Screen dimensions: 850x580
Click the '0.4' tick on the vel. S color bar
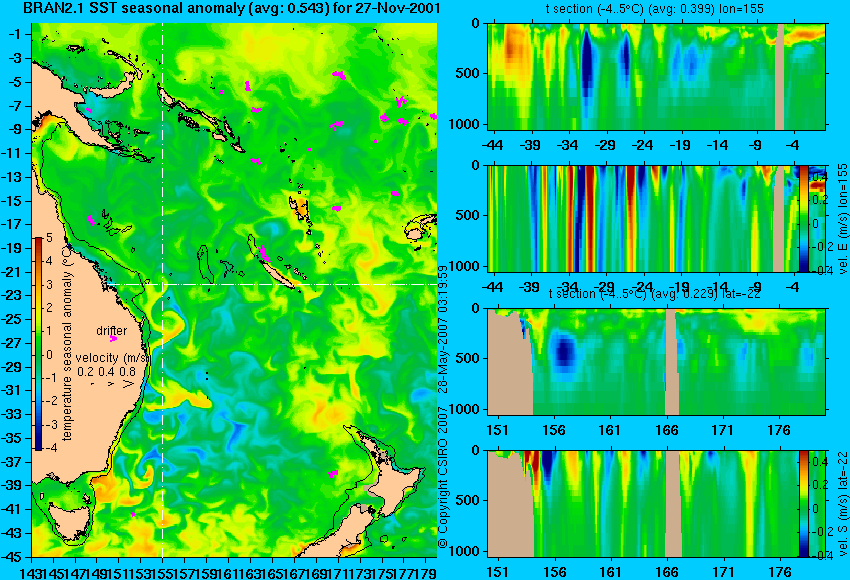[x=819, y=462]
